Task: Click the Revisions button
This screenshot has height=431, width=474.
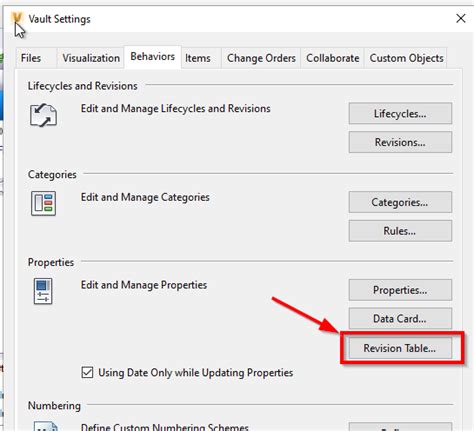Action: pyautogui.click(x=400, y=142)
